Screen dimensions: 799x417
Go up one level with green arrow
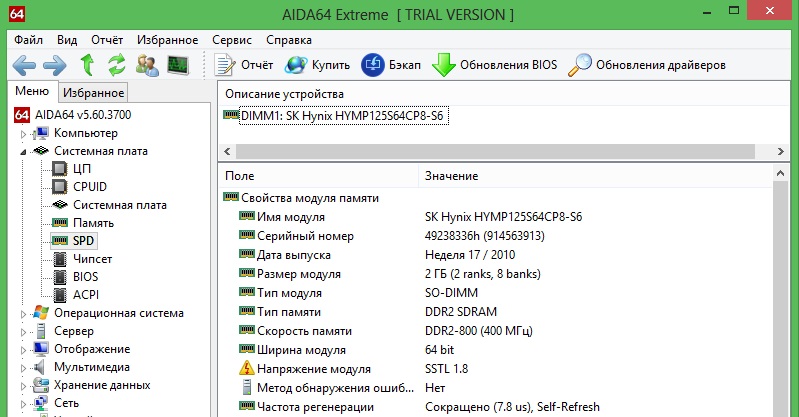(88, 65)
